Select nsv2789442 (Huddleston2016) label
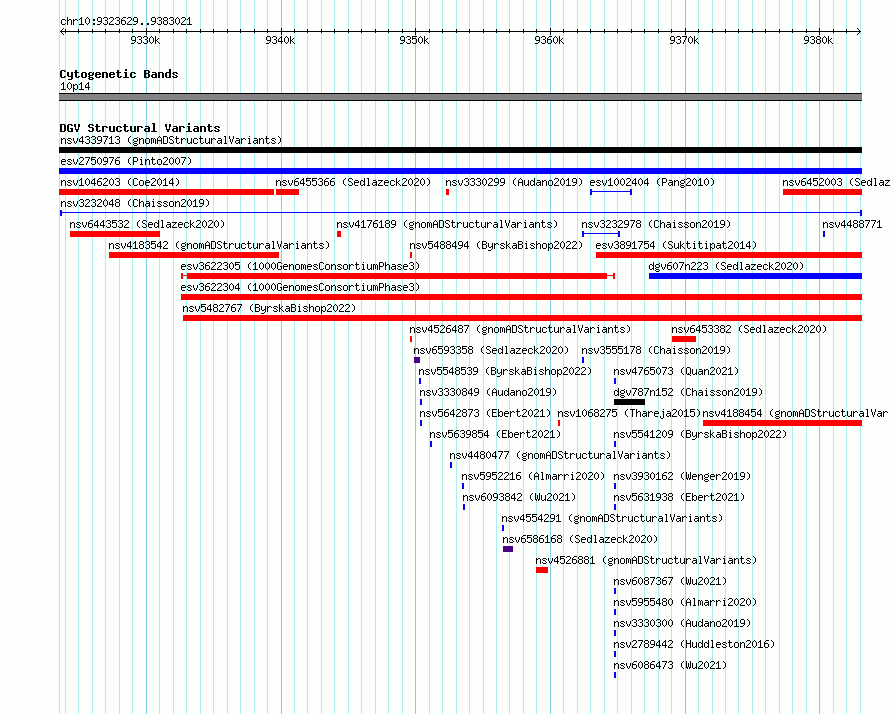Screen dimensions: 890x714 [x=694, y=644]
